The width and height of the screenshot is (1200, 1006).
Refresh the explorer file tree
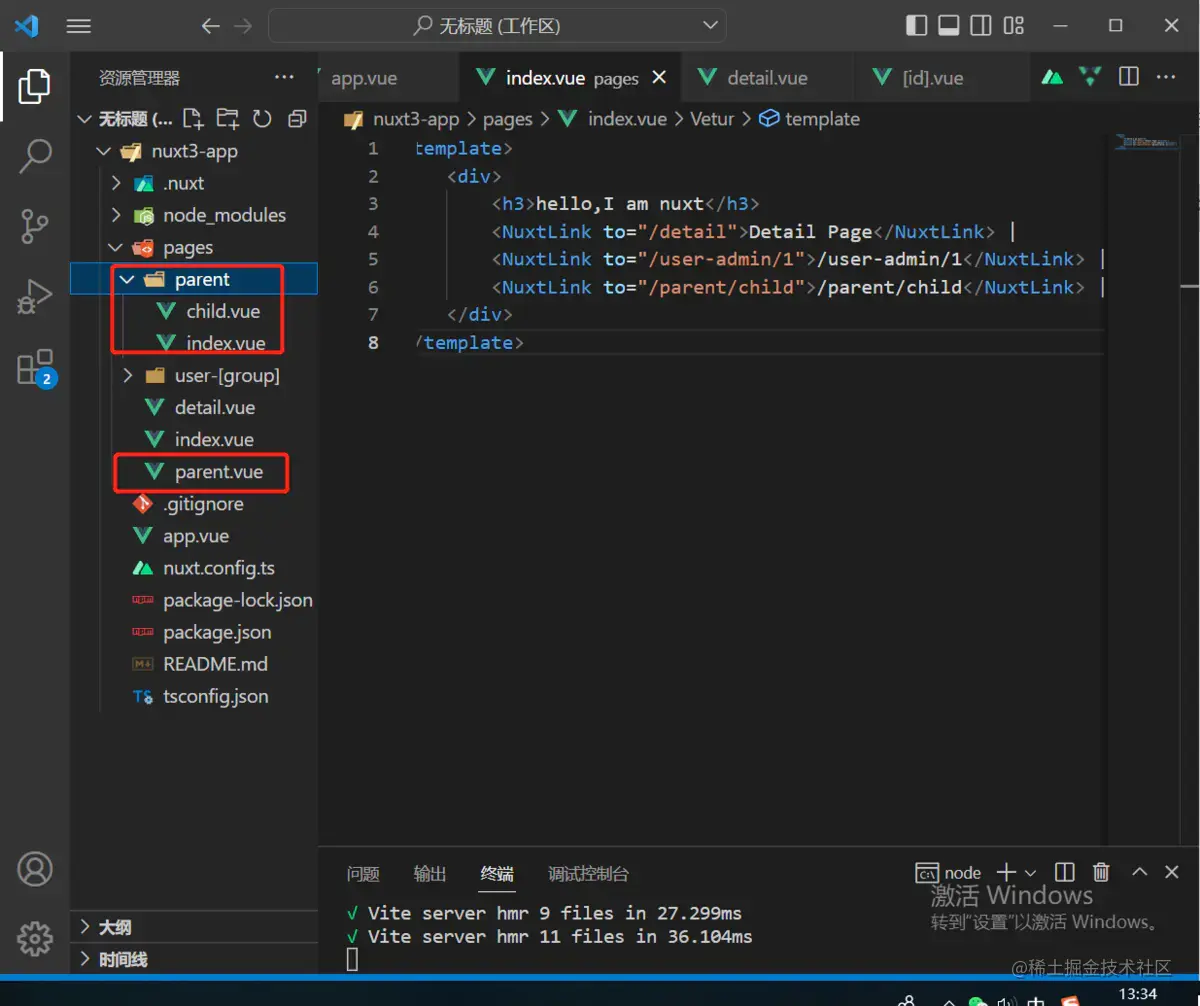pos(262,119)
